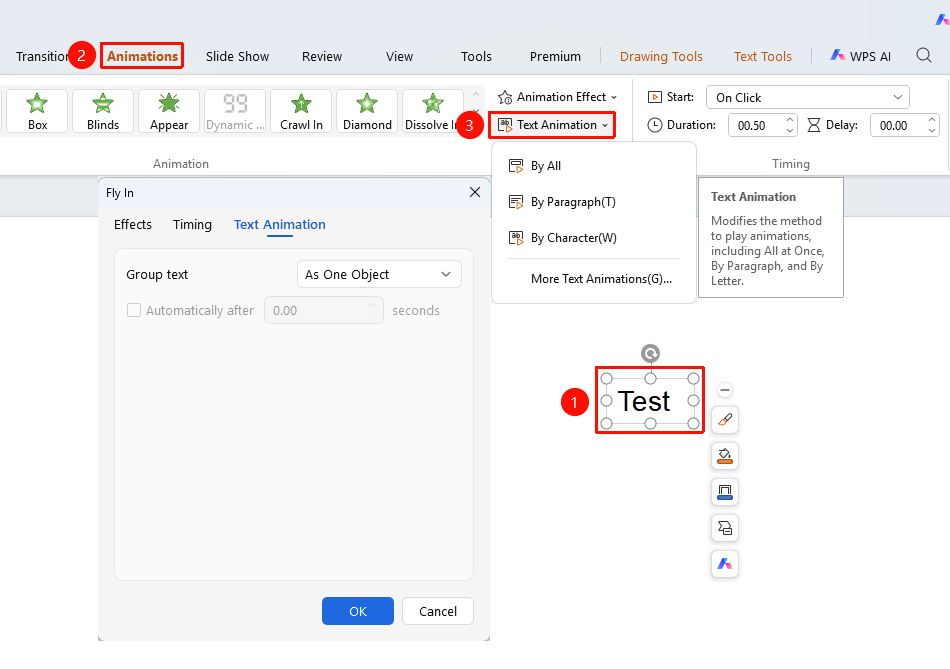The image size is (950, 669).
Task: Open the shape outline floating tool
Action: [x=725, y=491]
